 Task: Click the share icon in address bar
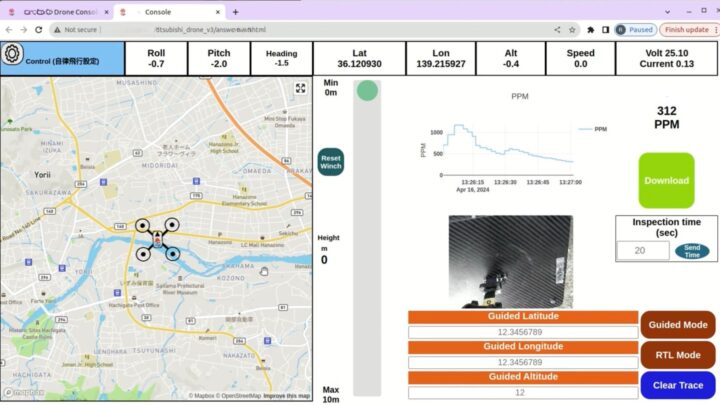[557, 30]
